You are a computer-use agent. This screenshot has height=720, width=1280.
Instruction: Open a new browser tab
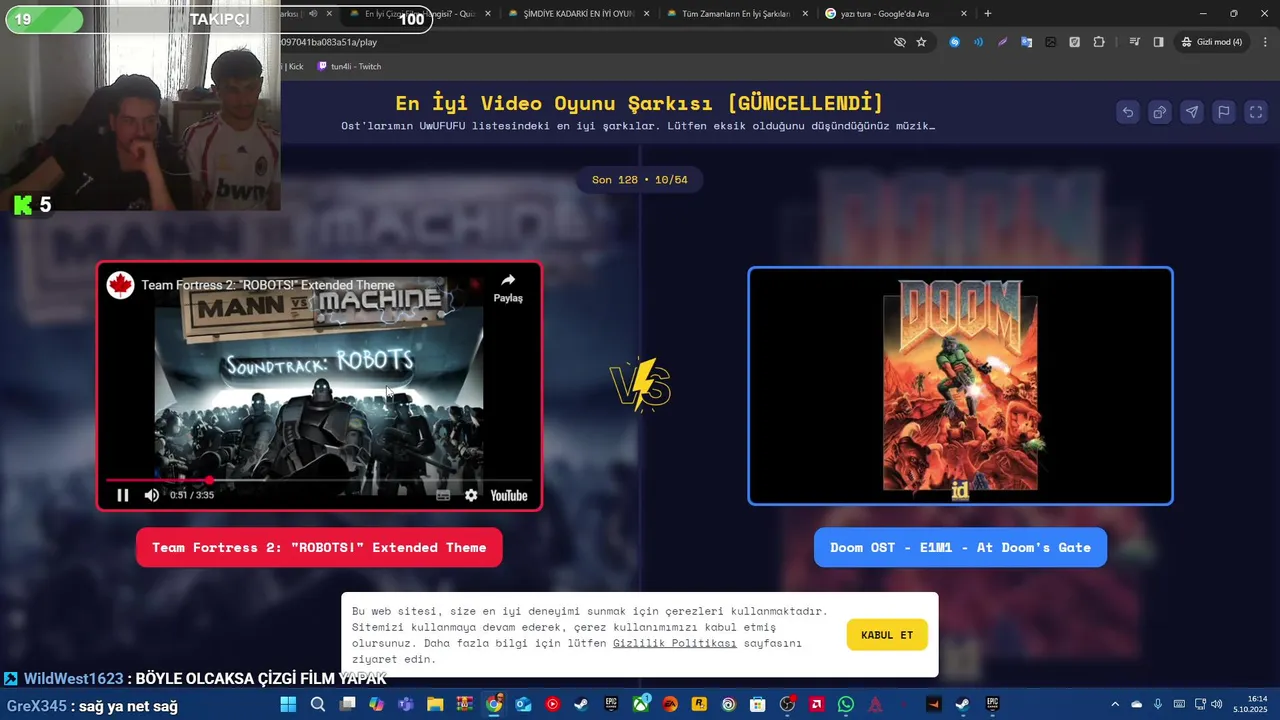tap(988, 13)
